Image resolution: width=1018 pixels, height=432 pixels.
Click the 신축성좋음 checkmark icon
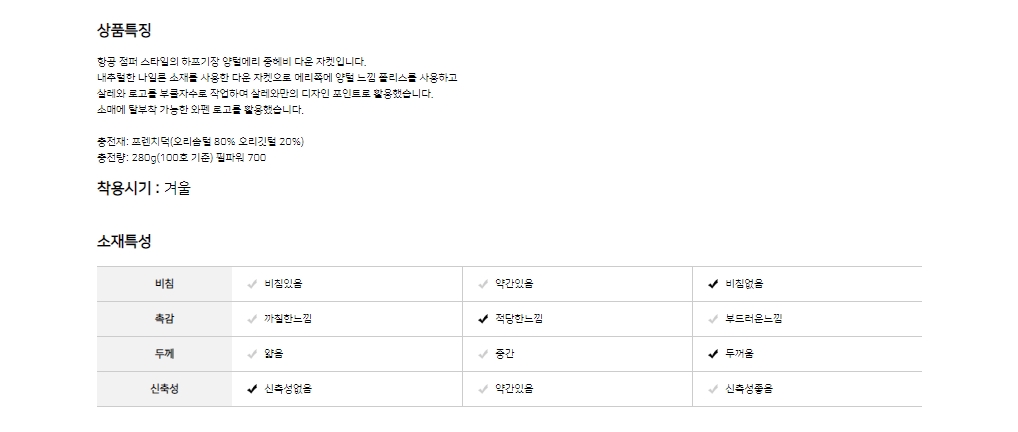point(713,389)
